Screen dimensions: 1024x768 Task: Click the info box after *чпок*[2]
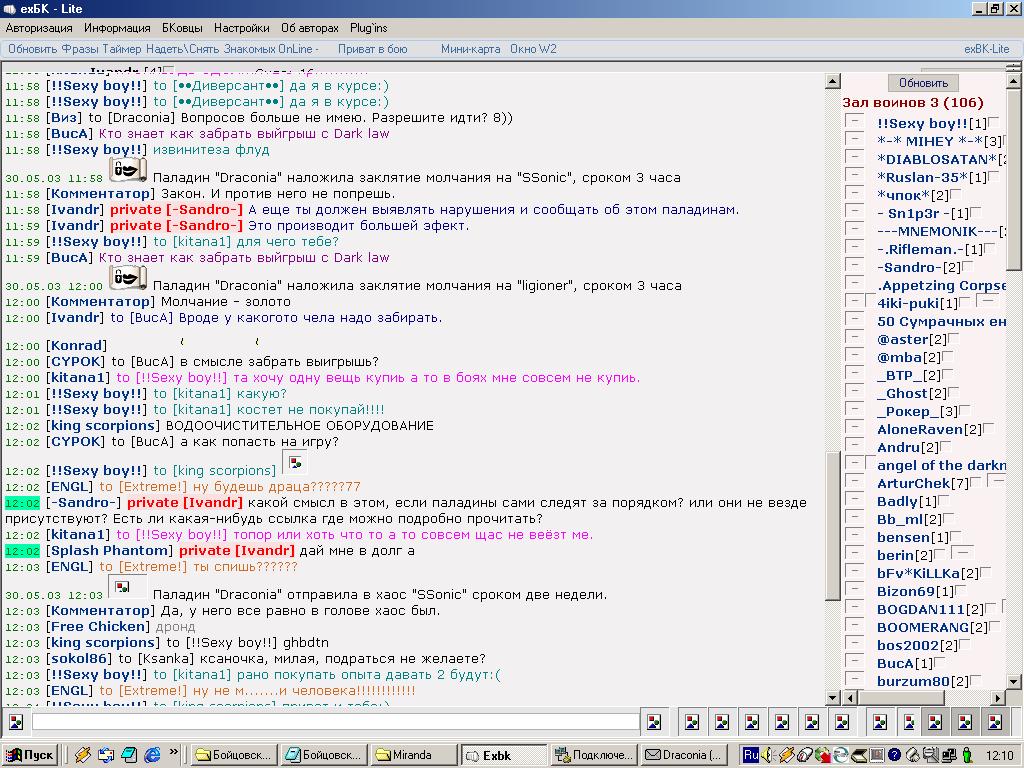click(x=956, y=194)
